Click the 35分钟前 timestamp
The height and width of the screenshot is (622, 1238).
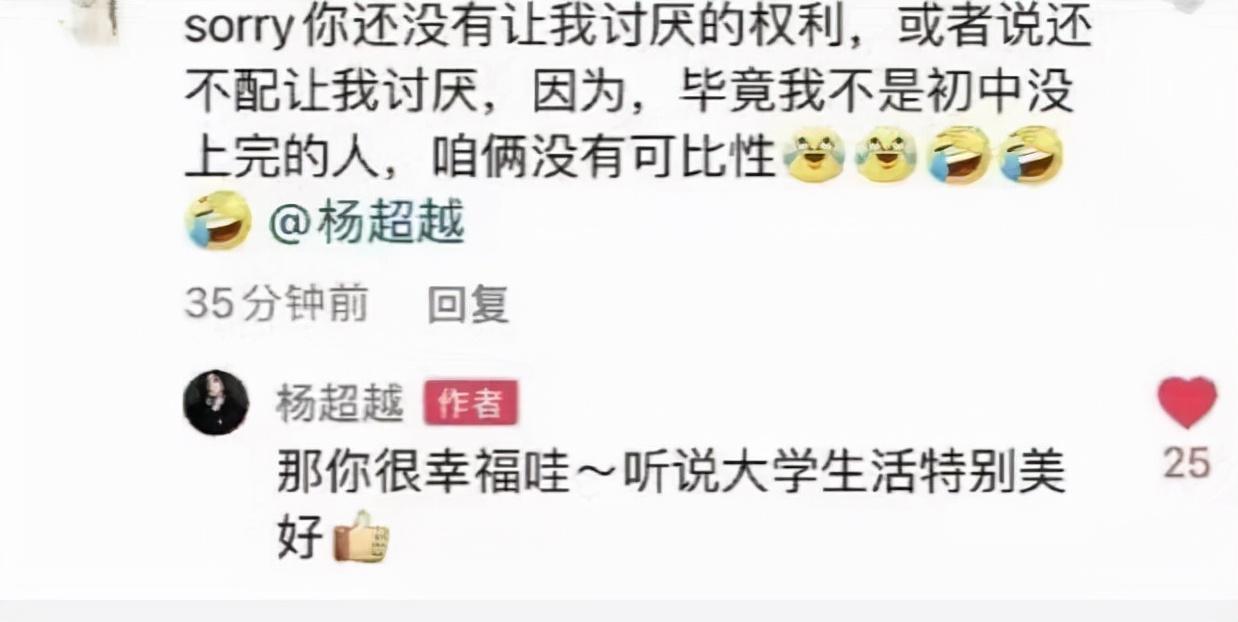pyautogui.click(x=276, y=304)
